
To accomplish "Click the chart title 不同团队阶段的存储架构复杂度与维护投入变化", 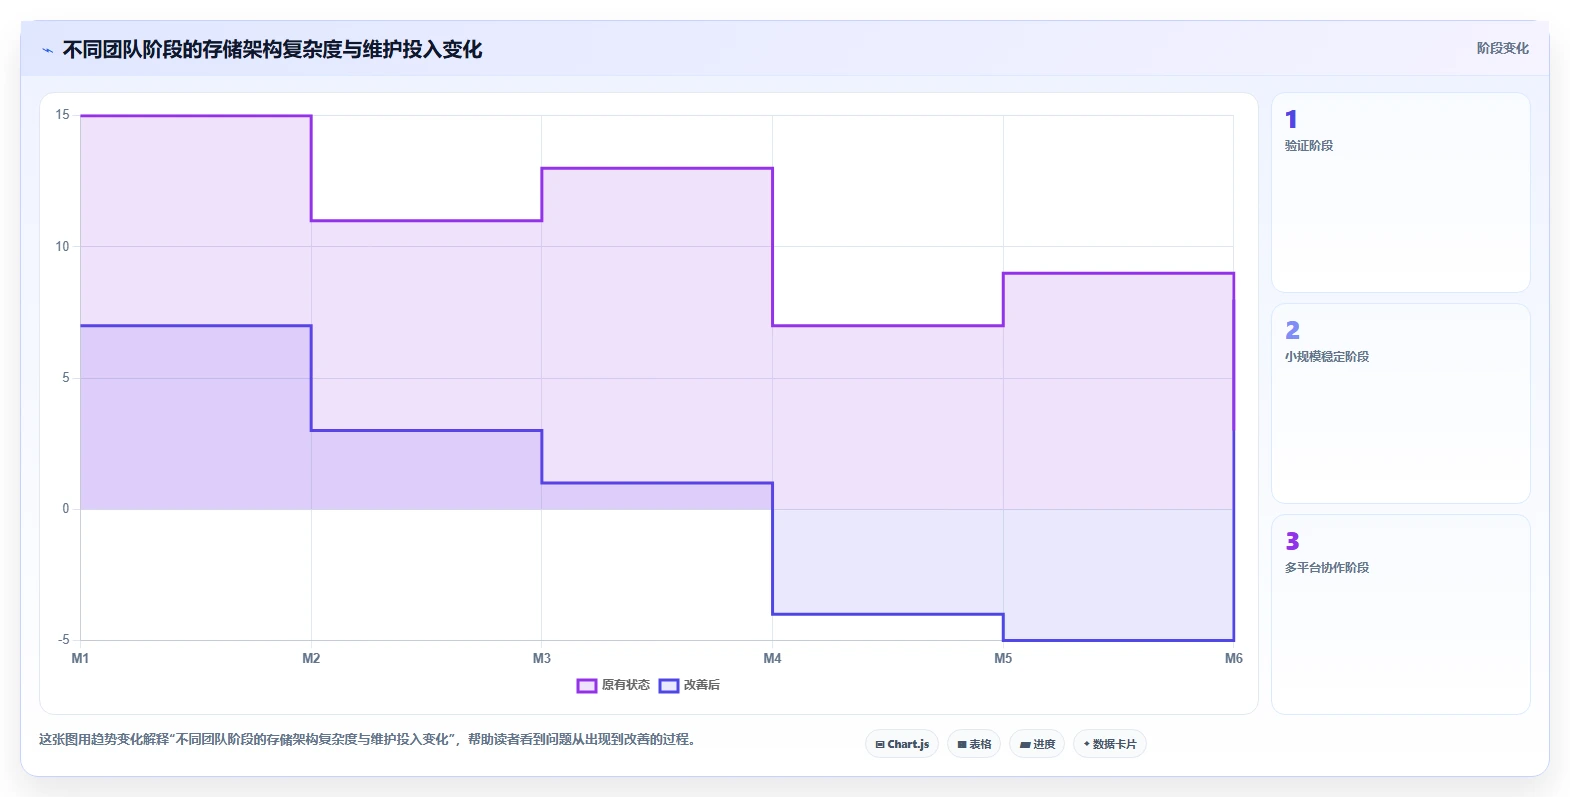I will point(272,50).
